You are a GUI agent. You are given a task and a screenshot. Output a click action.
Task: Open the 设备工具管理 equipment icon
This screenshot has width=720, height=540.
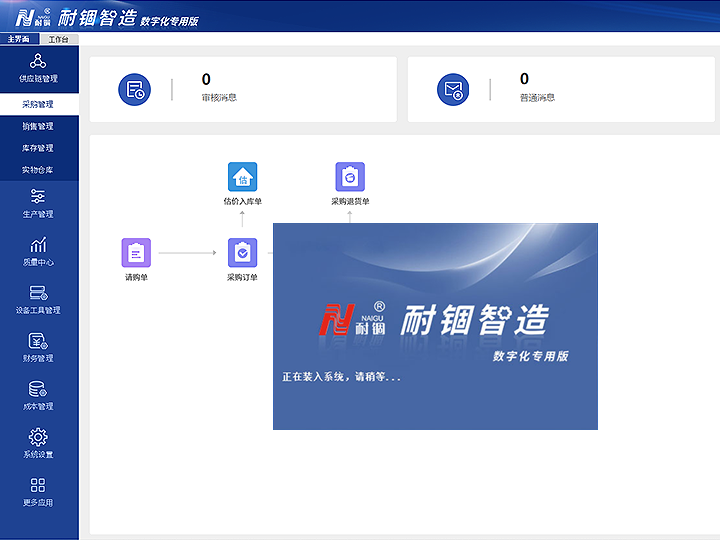[38, 292]
